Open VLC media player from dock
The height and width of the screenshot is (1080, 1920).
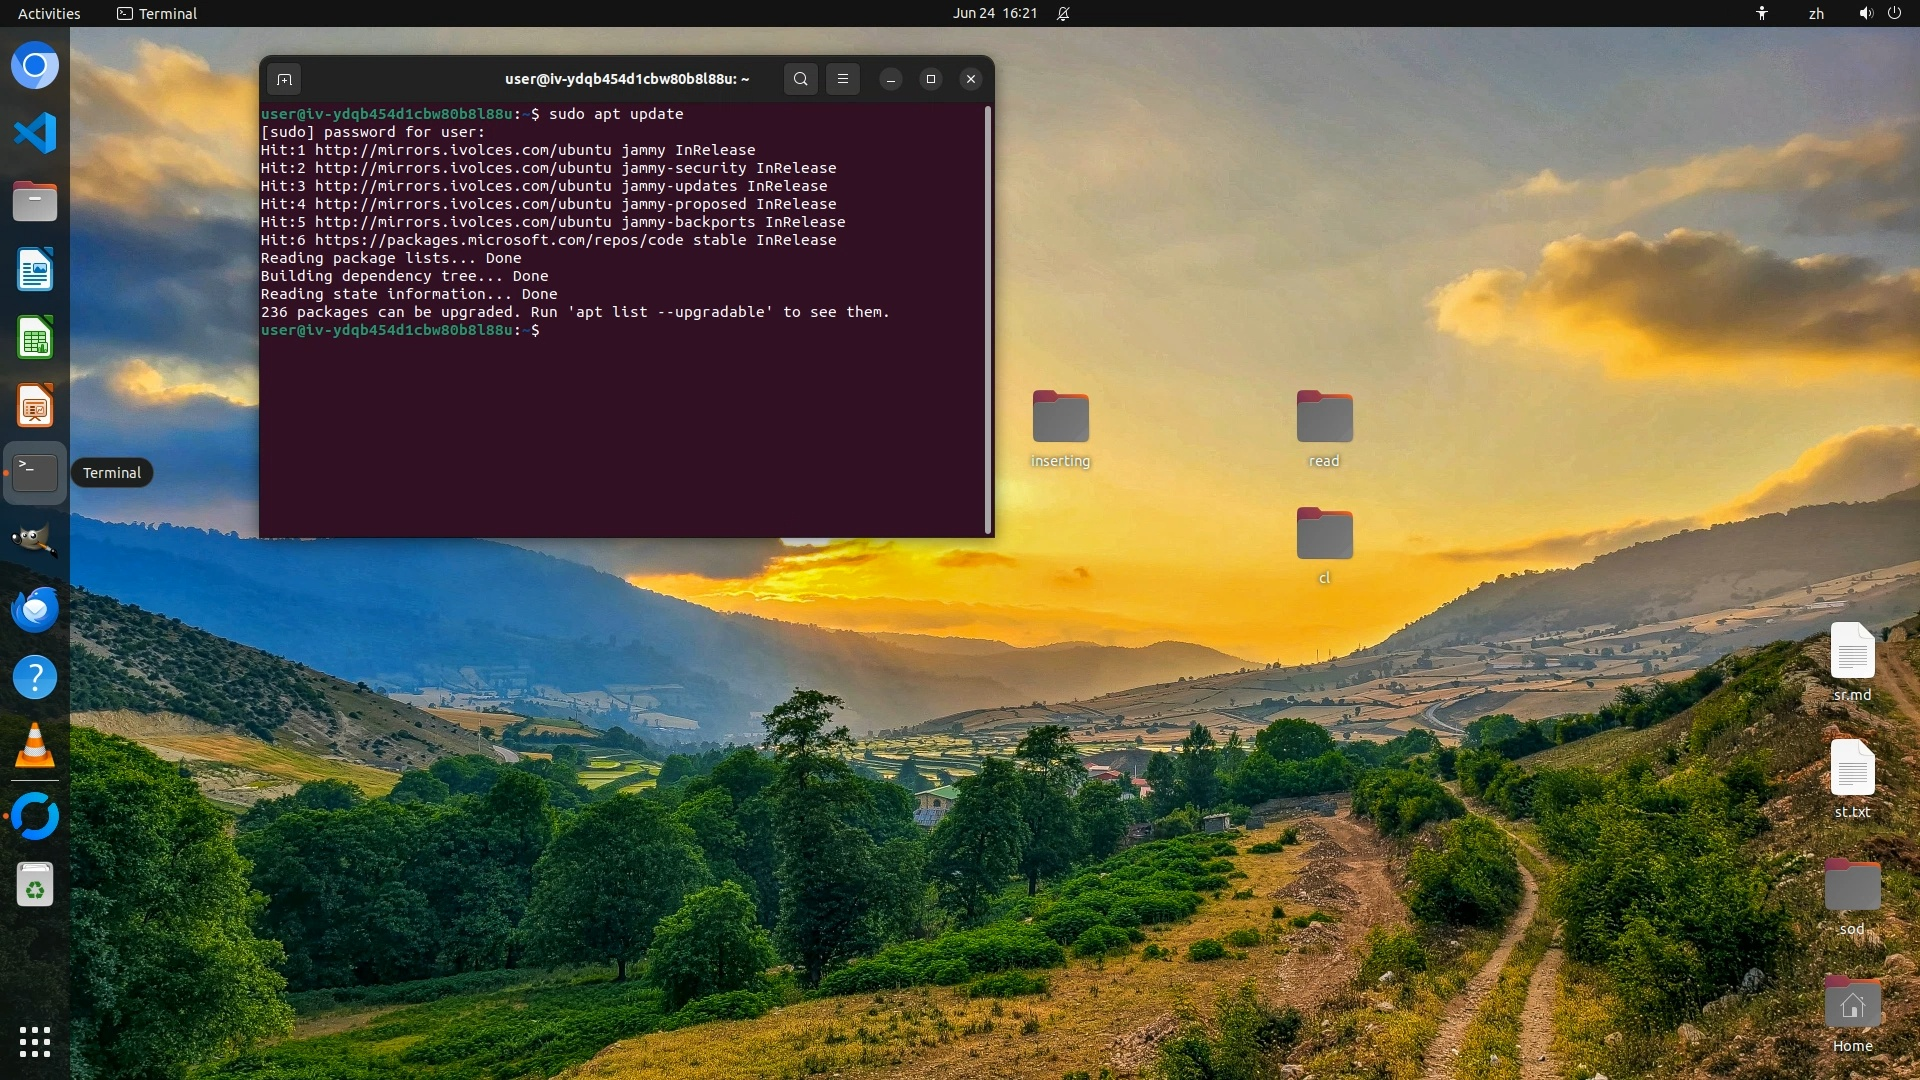coord(35,746)
